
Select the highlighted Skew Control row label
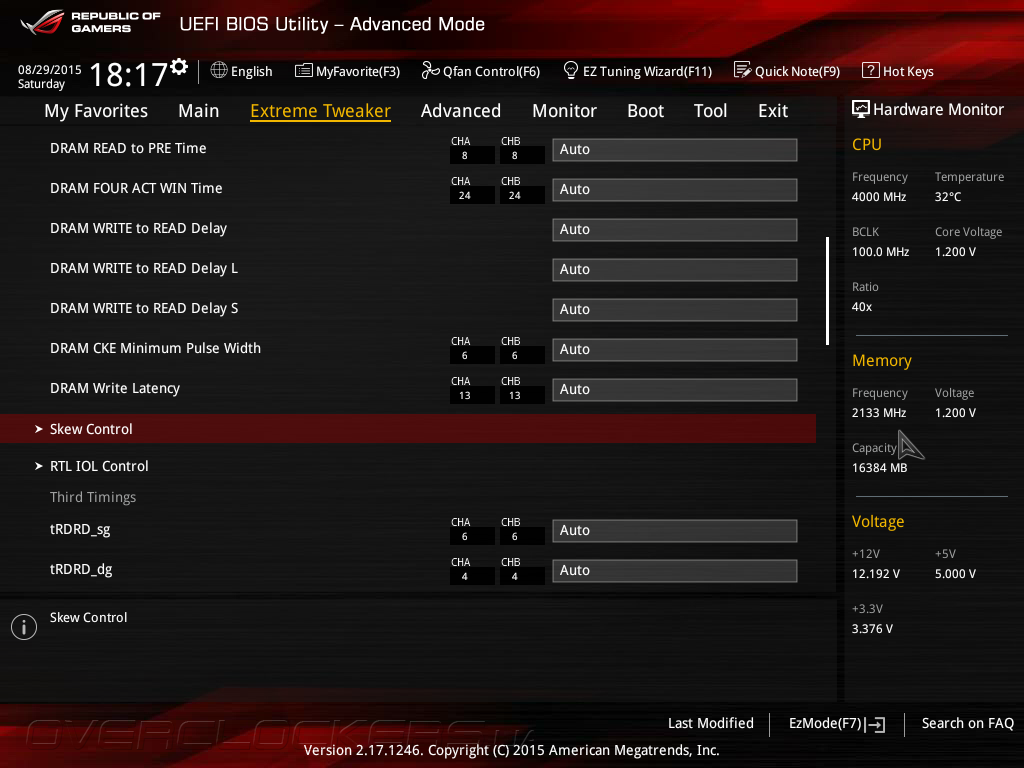[x=91, y=429]
